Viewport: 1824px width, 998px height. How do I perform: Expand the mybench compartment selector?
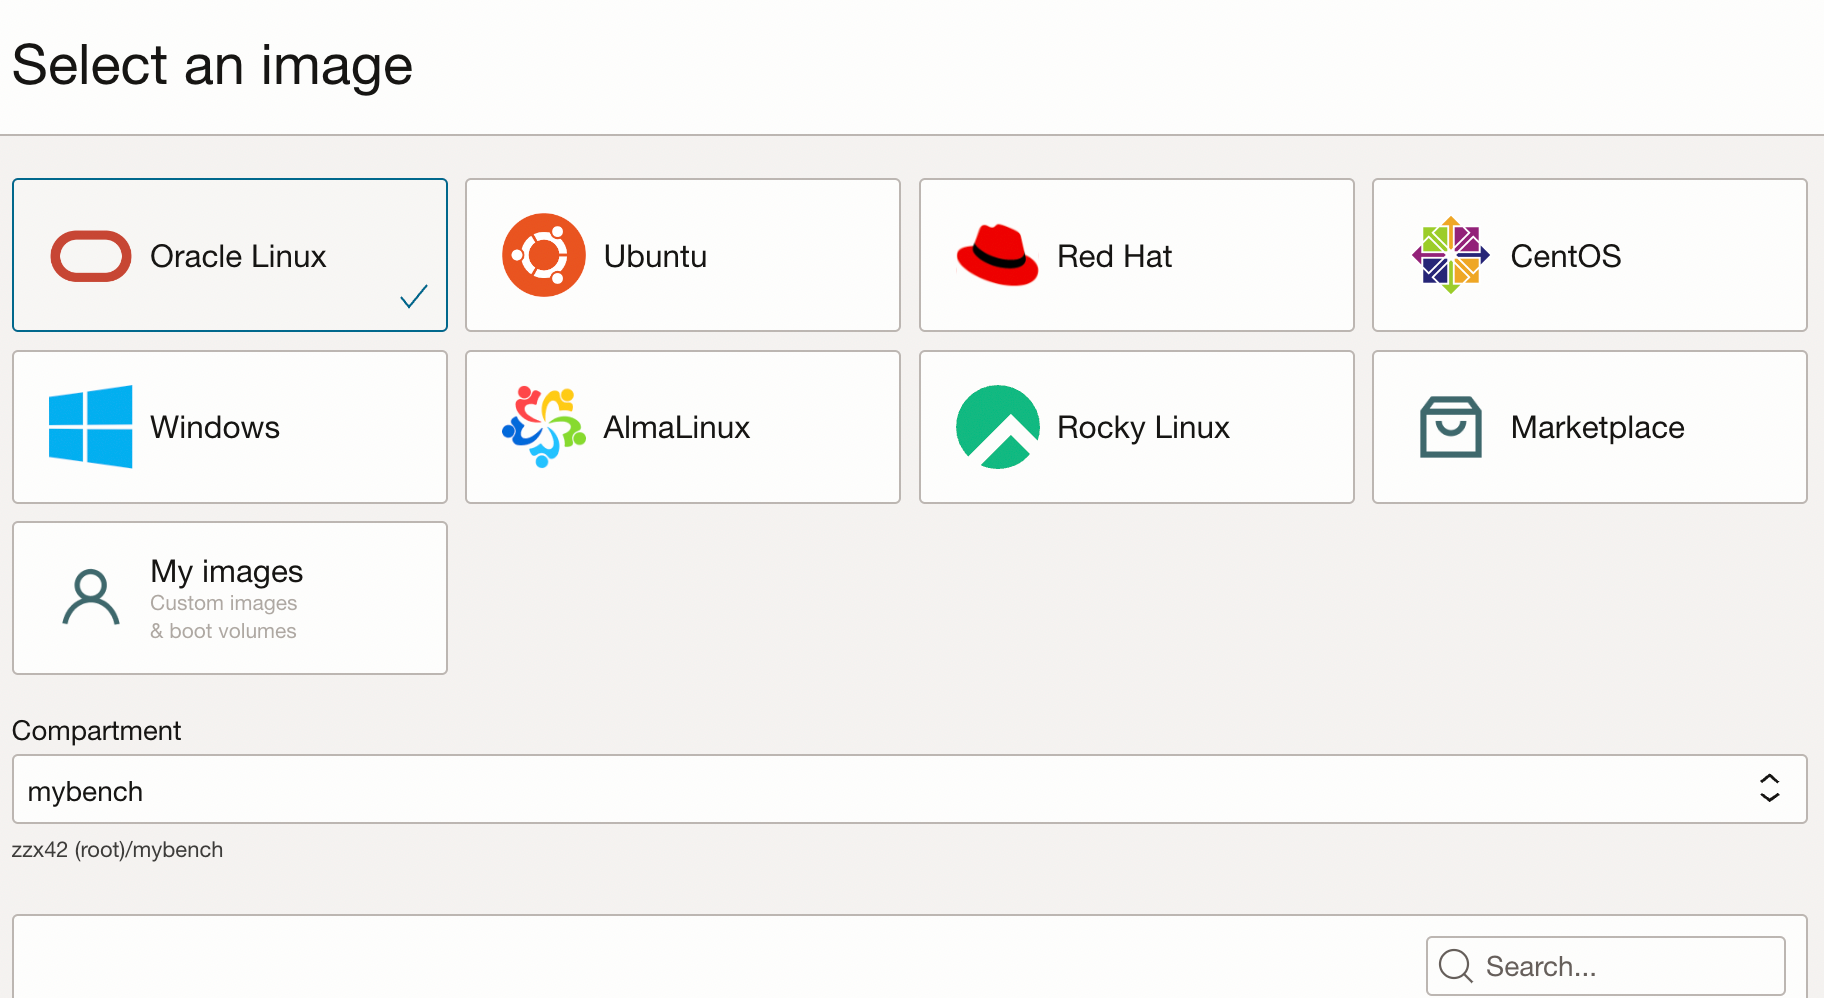click(912, 789)
